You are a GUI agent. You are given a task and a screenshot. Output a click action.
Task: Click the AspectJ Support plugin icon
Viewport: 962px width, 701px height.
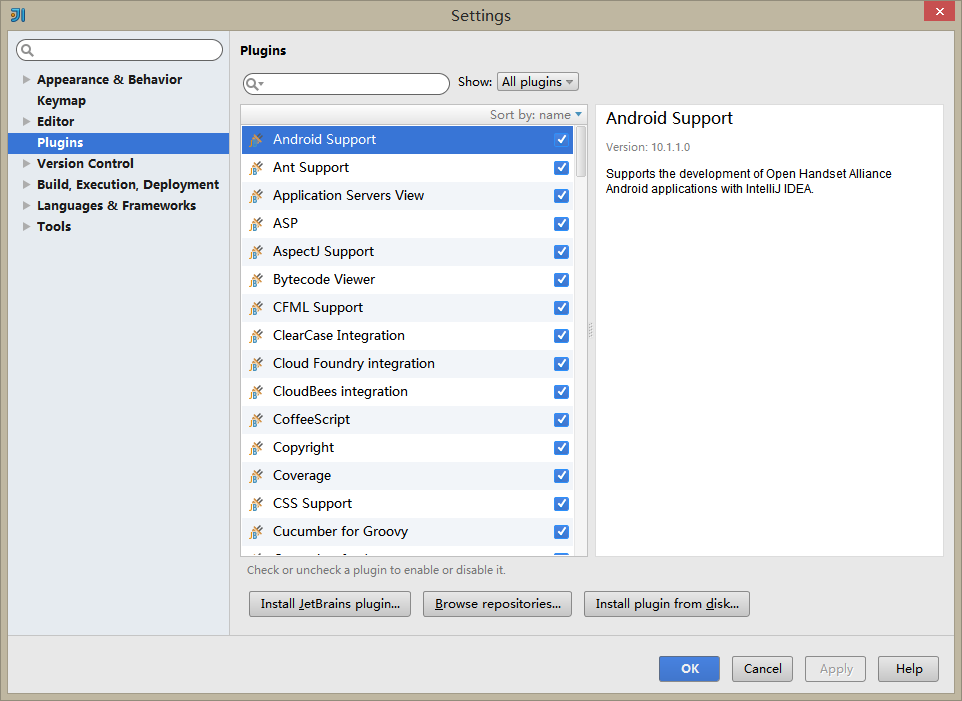click(256, 252)
